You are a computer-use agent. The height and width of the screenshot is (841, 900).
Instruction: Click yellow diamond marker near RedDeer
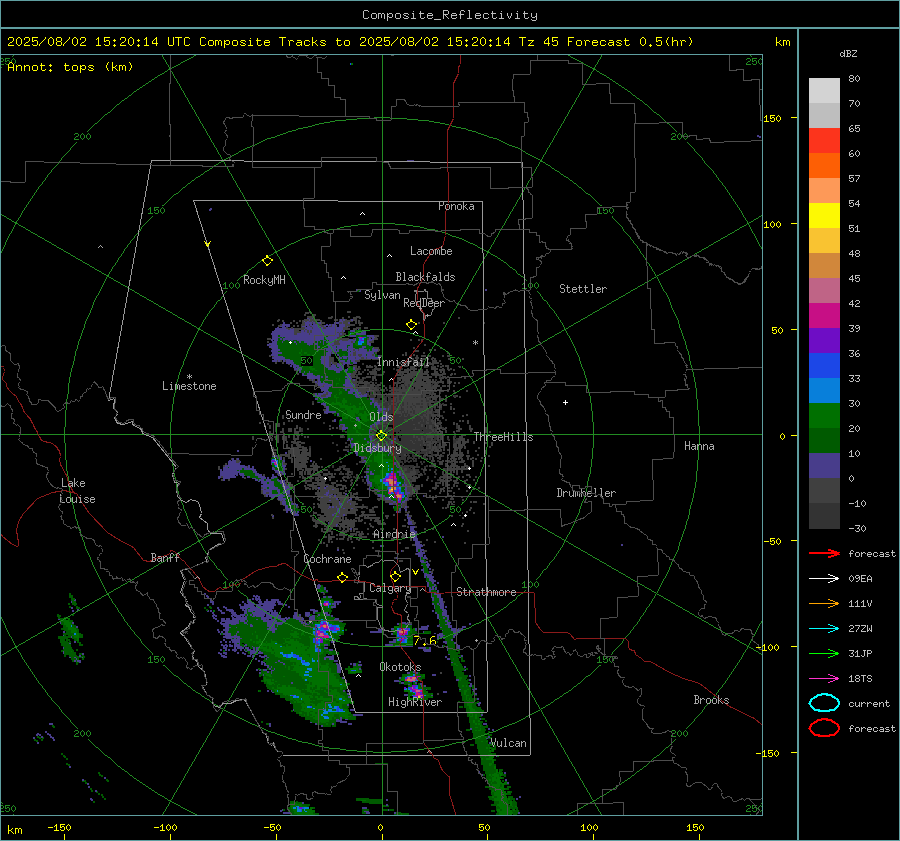411,325
